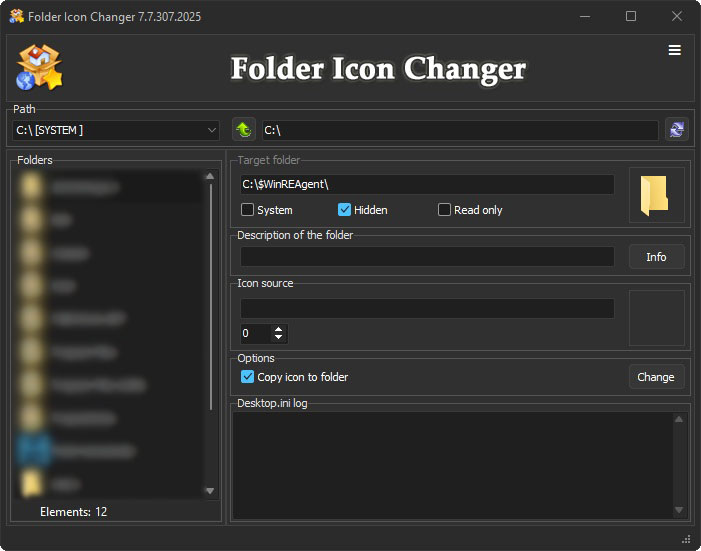Click the log scroll down arrow
This screenshot has height=551, width=701.
[x=679, y=510]
